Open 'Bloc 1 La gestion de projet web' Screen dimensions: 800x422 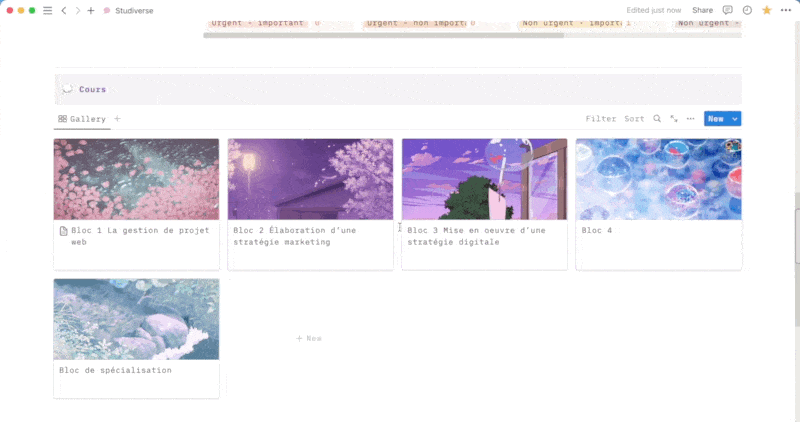pyautogui.click(x=140, y=236)
